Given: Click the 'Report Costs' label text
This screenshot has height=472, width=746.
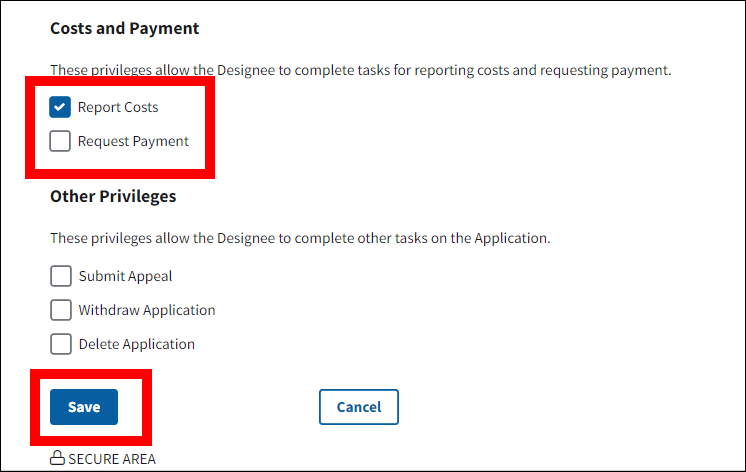Looking at the screenshot, I should (118, 107).
